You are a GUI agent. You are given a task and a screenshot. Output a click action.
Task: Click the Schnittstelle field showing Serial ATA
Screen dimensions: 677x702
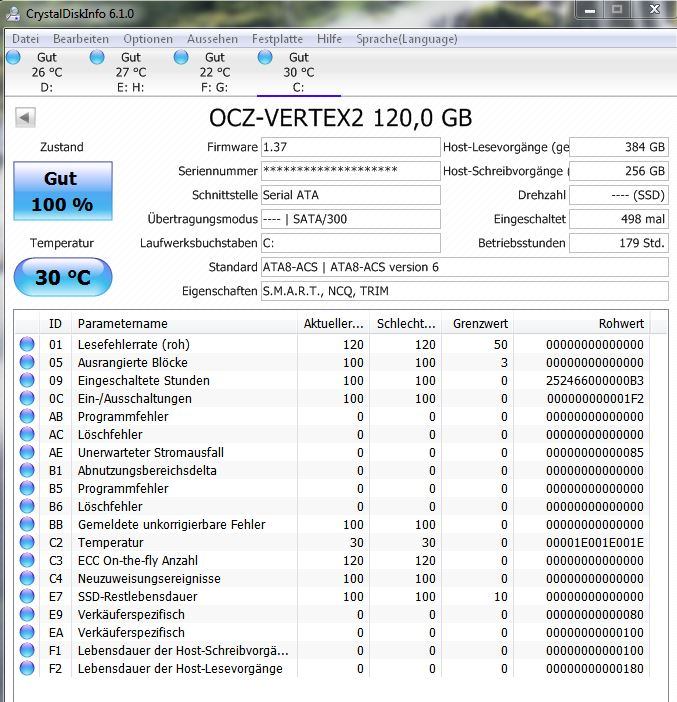(351, 195)
